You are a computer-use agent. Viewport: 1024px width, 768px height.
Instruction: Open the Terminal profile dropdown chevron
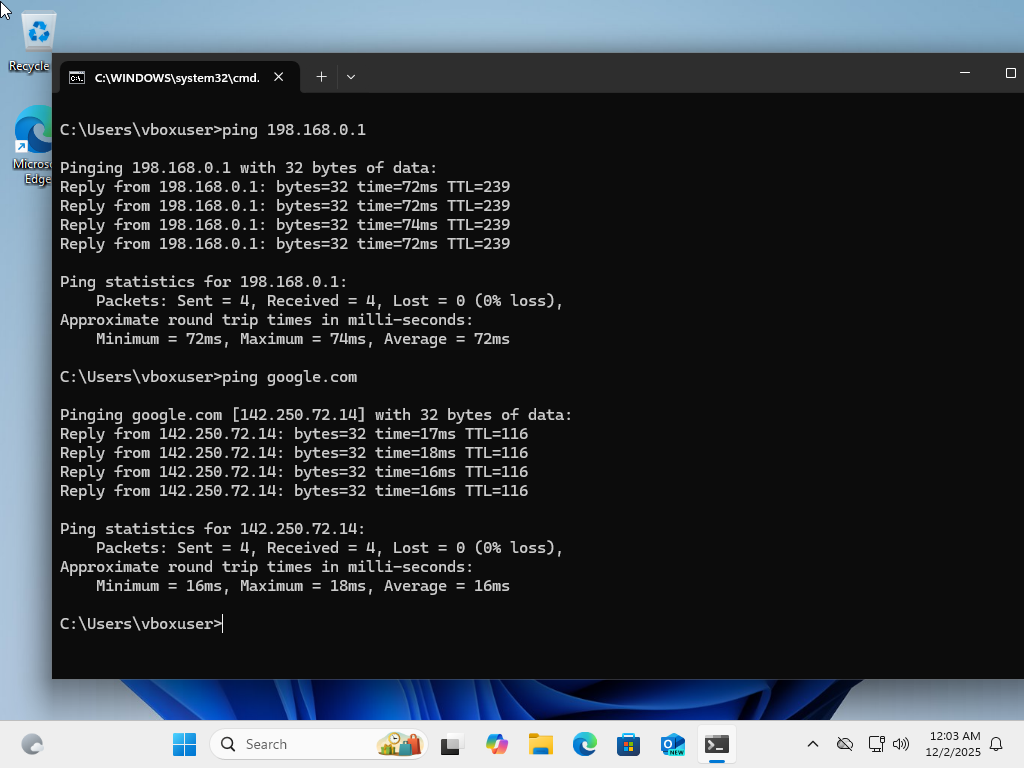(x=350, y=77)
